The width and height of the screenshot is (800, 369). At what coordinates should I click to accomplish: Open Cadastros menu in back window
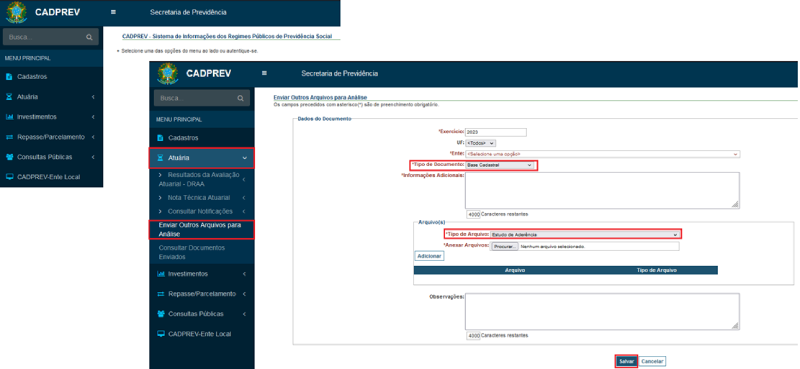(52, 77)
